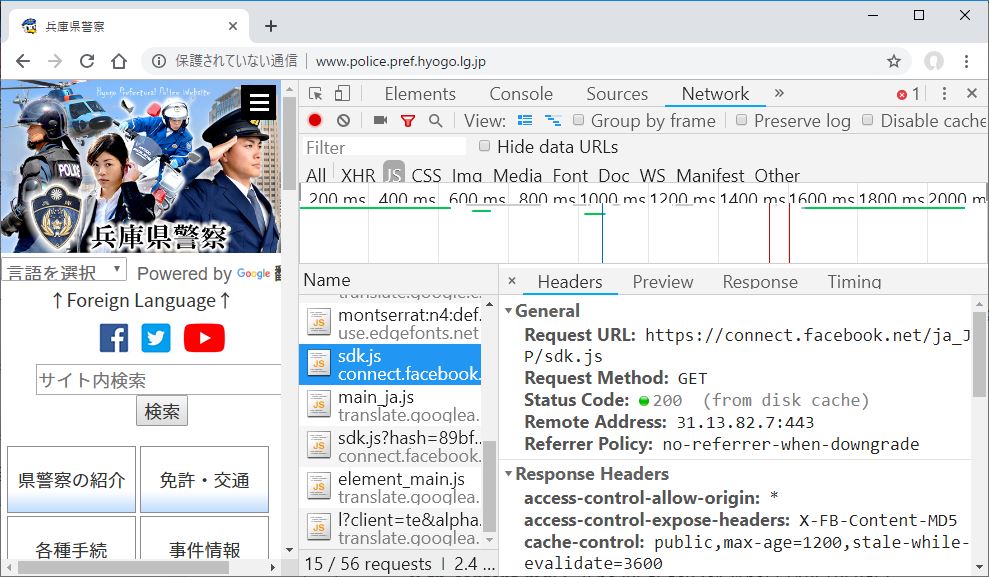
Task: Check Hide data URLs option
Action: coord(484,146)
